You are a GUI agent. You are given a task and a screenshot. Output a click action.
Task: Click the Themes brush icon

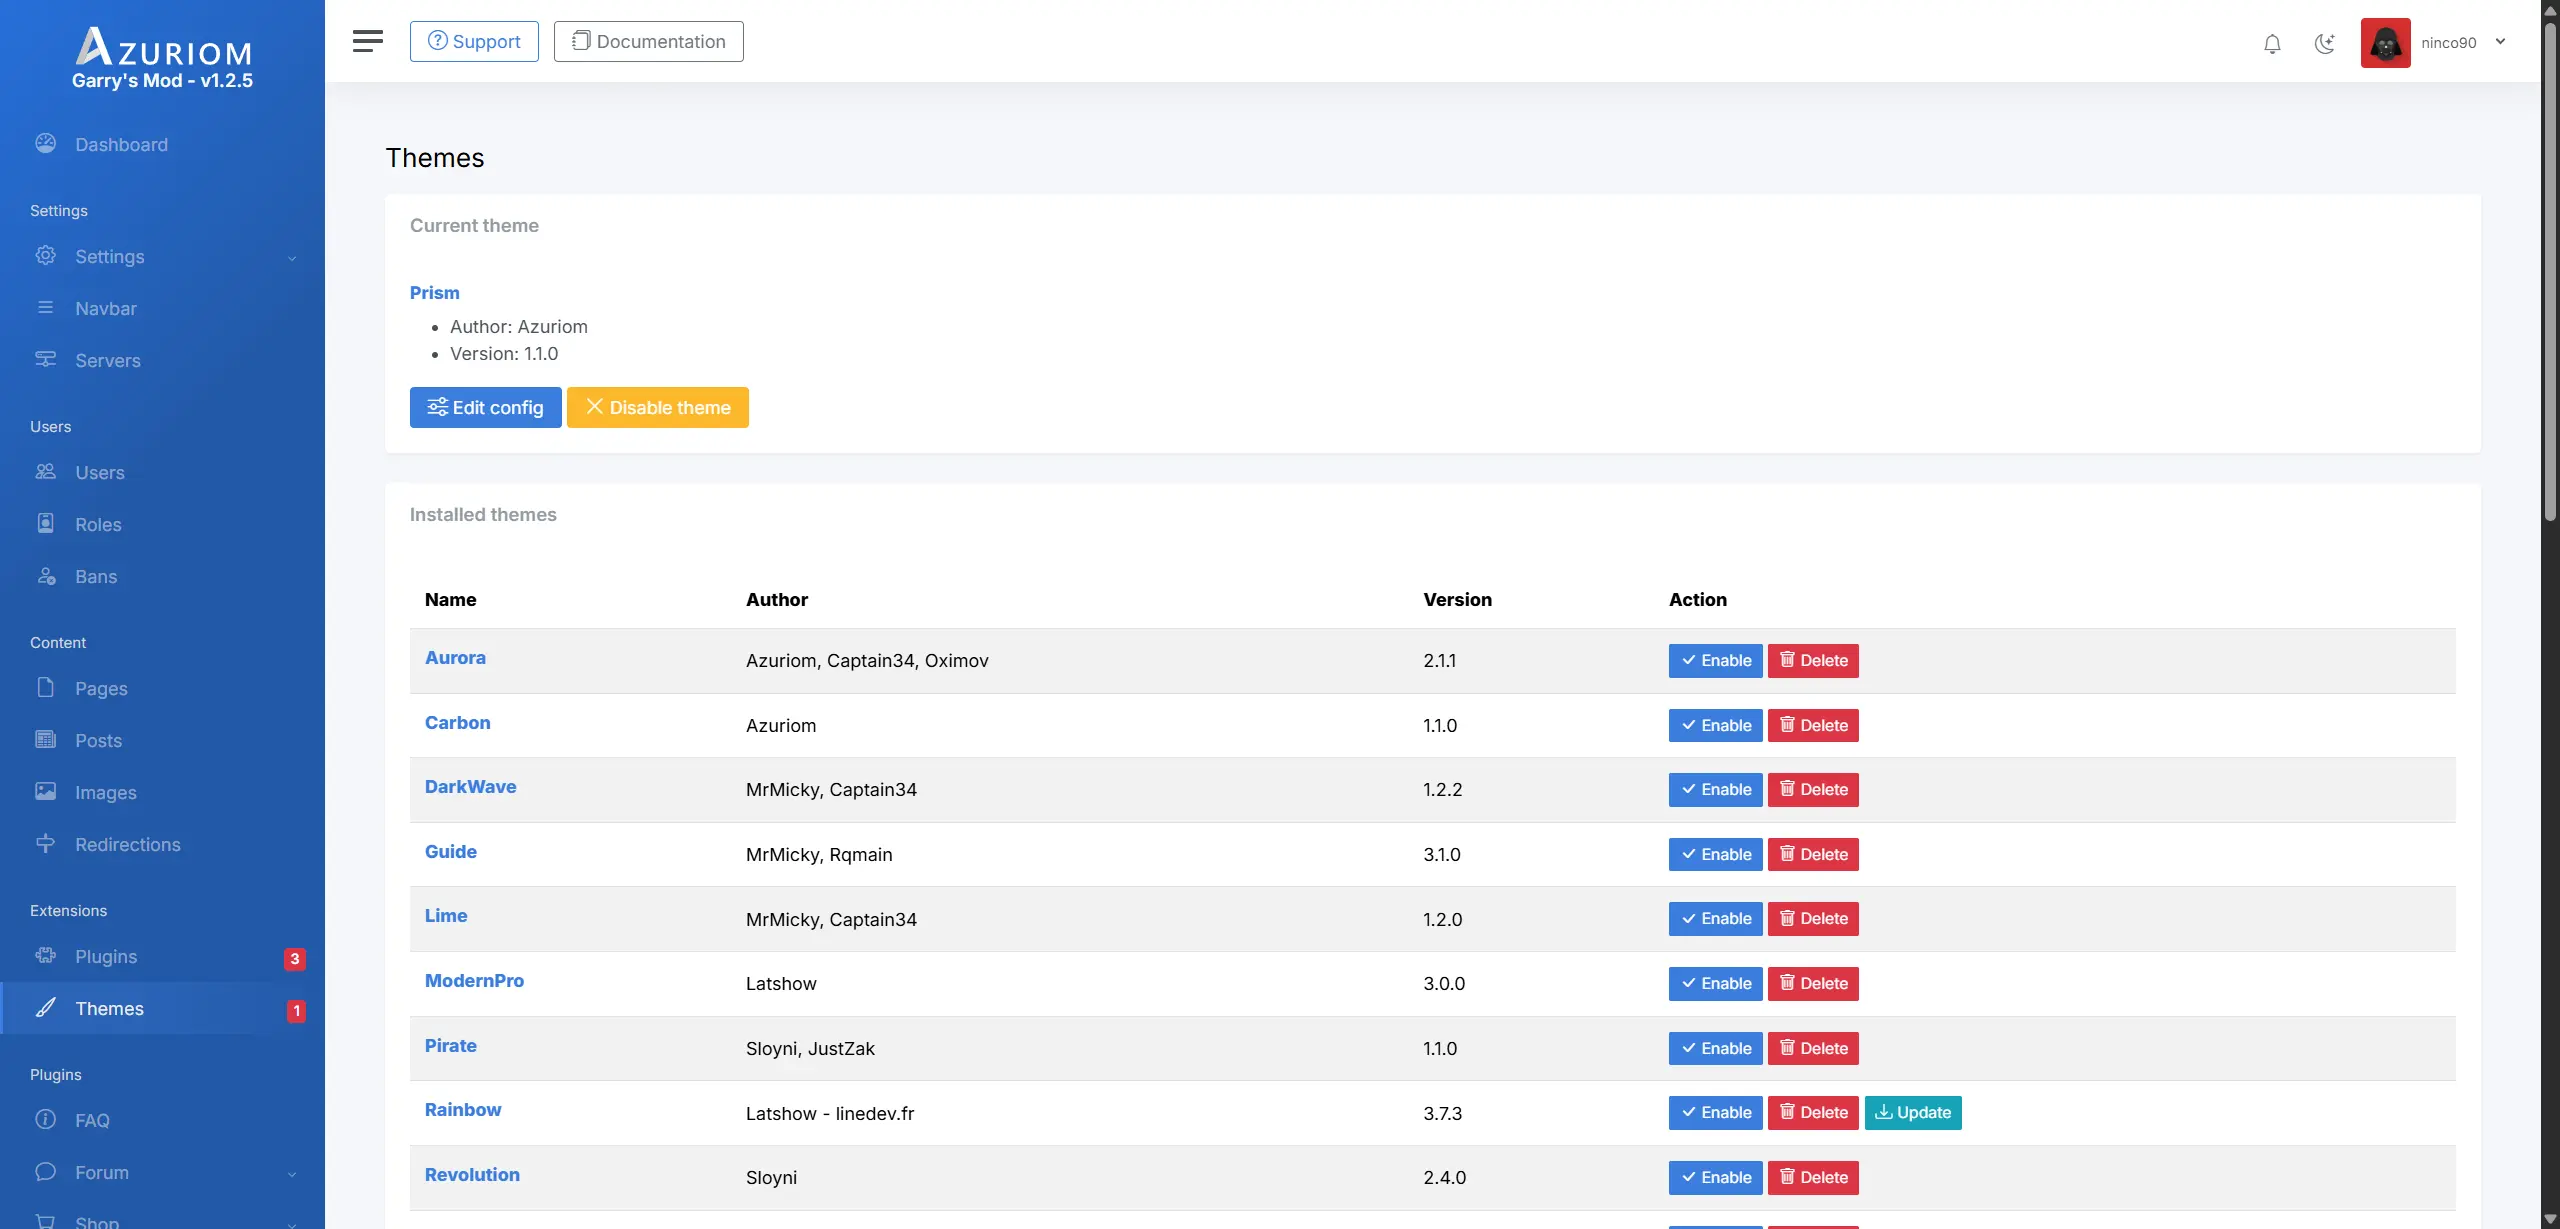pyautogui.click(x=45, y=1007)
